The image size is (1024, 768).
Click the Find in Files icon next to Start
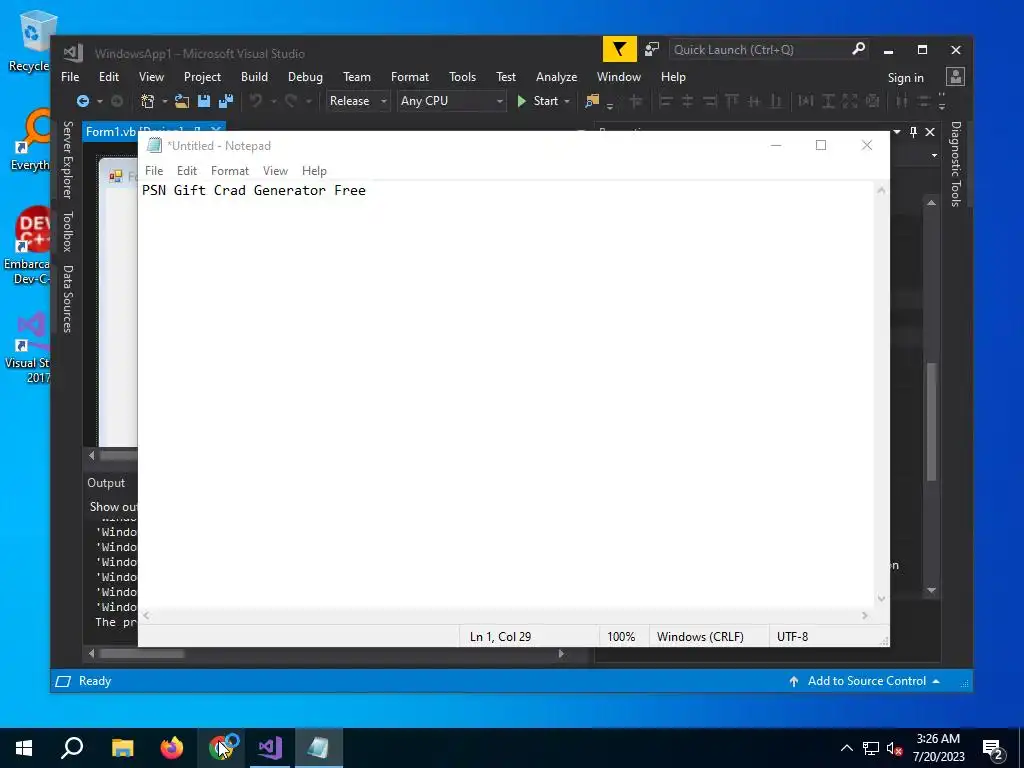tap(592, 101)
